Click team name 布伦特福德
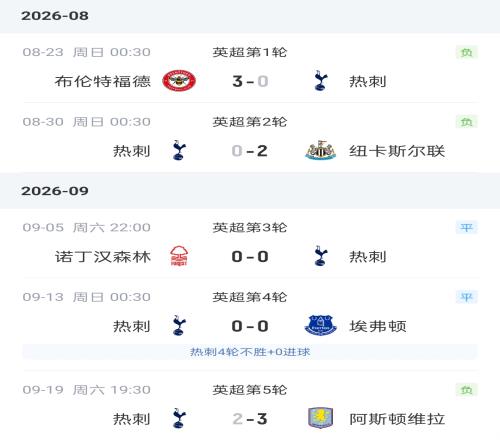500x440 pixels. [x=103, y=81]
